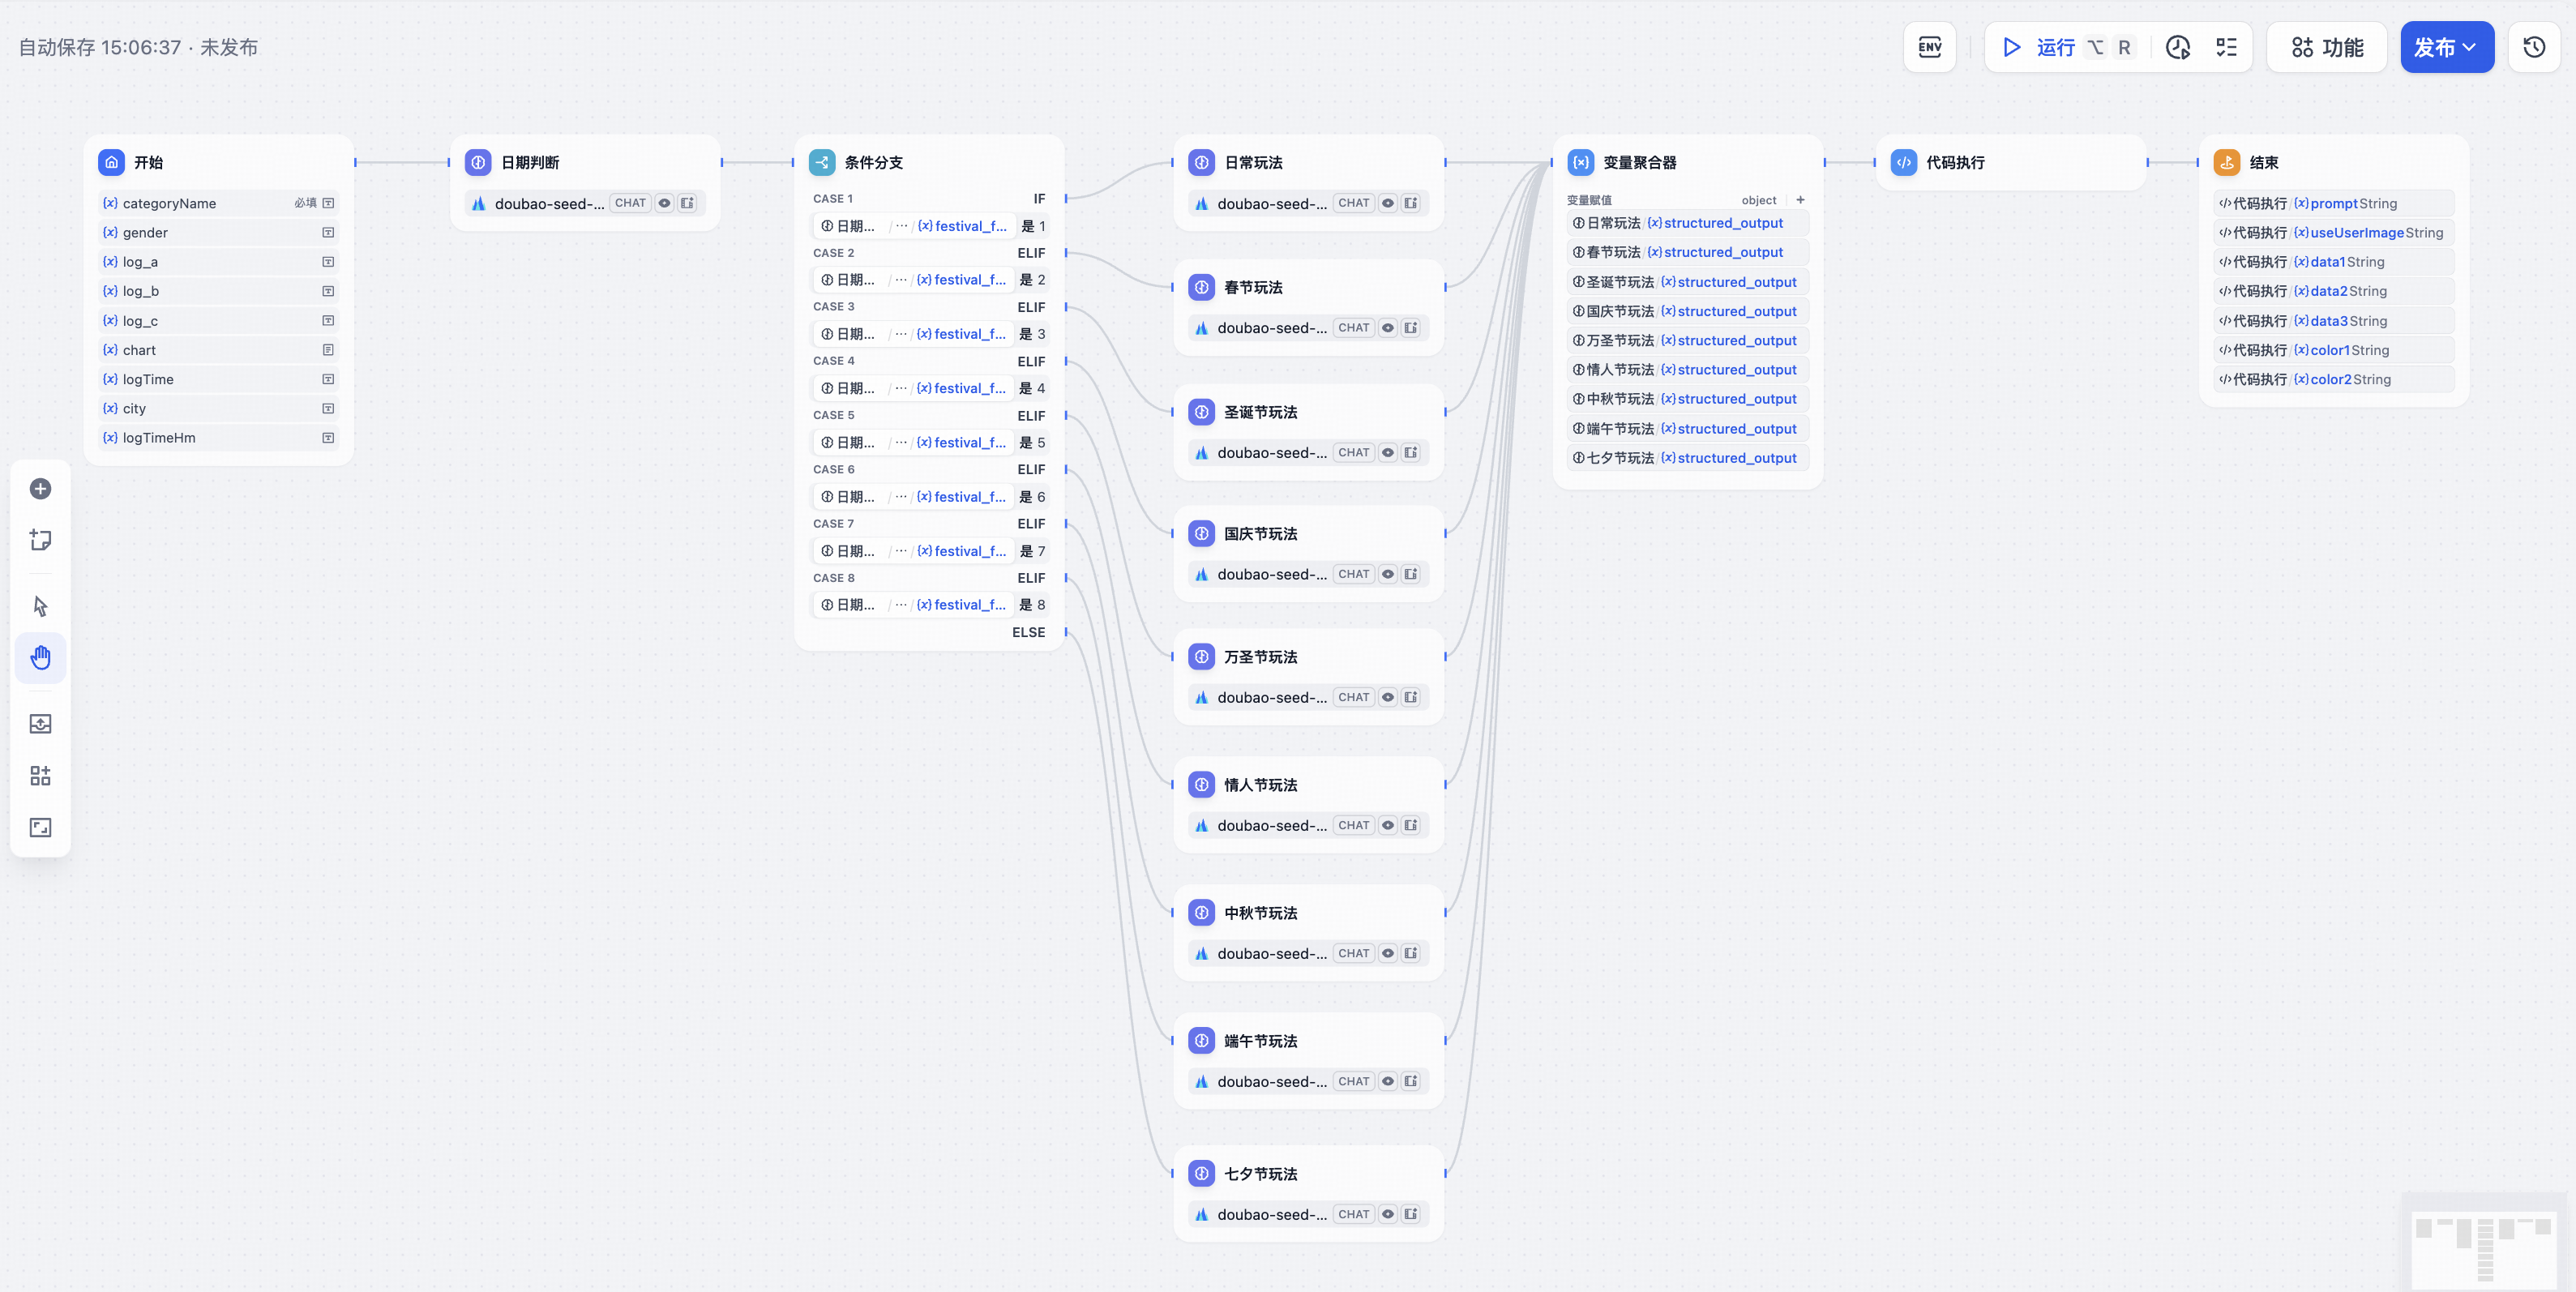Open version history clock icon
This screenshot has width=2576, height=1292.
2533,47
